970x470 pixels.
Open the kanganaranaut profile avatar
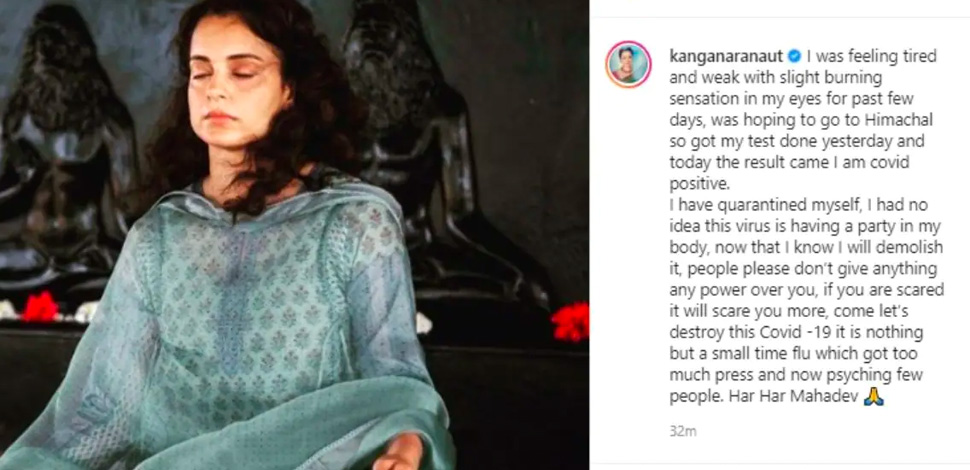click(x=629, y=65)
